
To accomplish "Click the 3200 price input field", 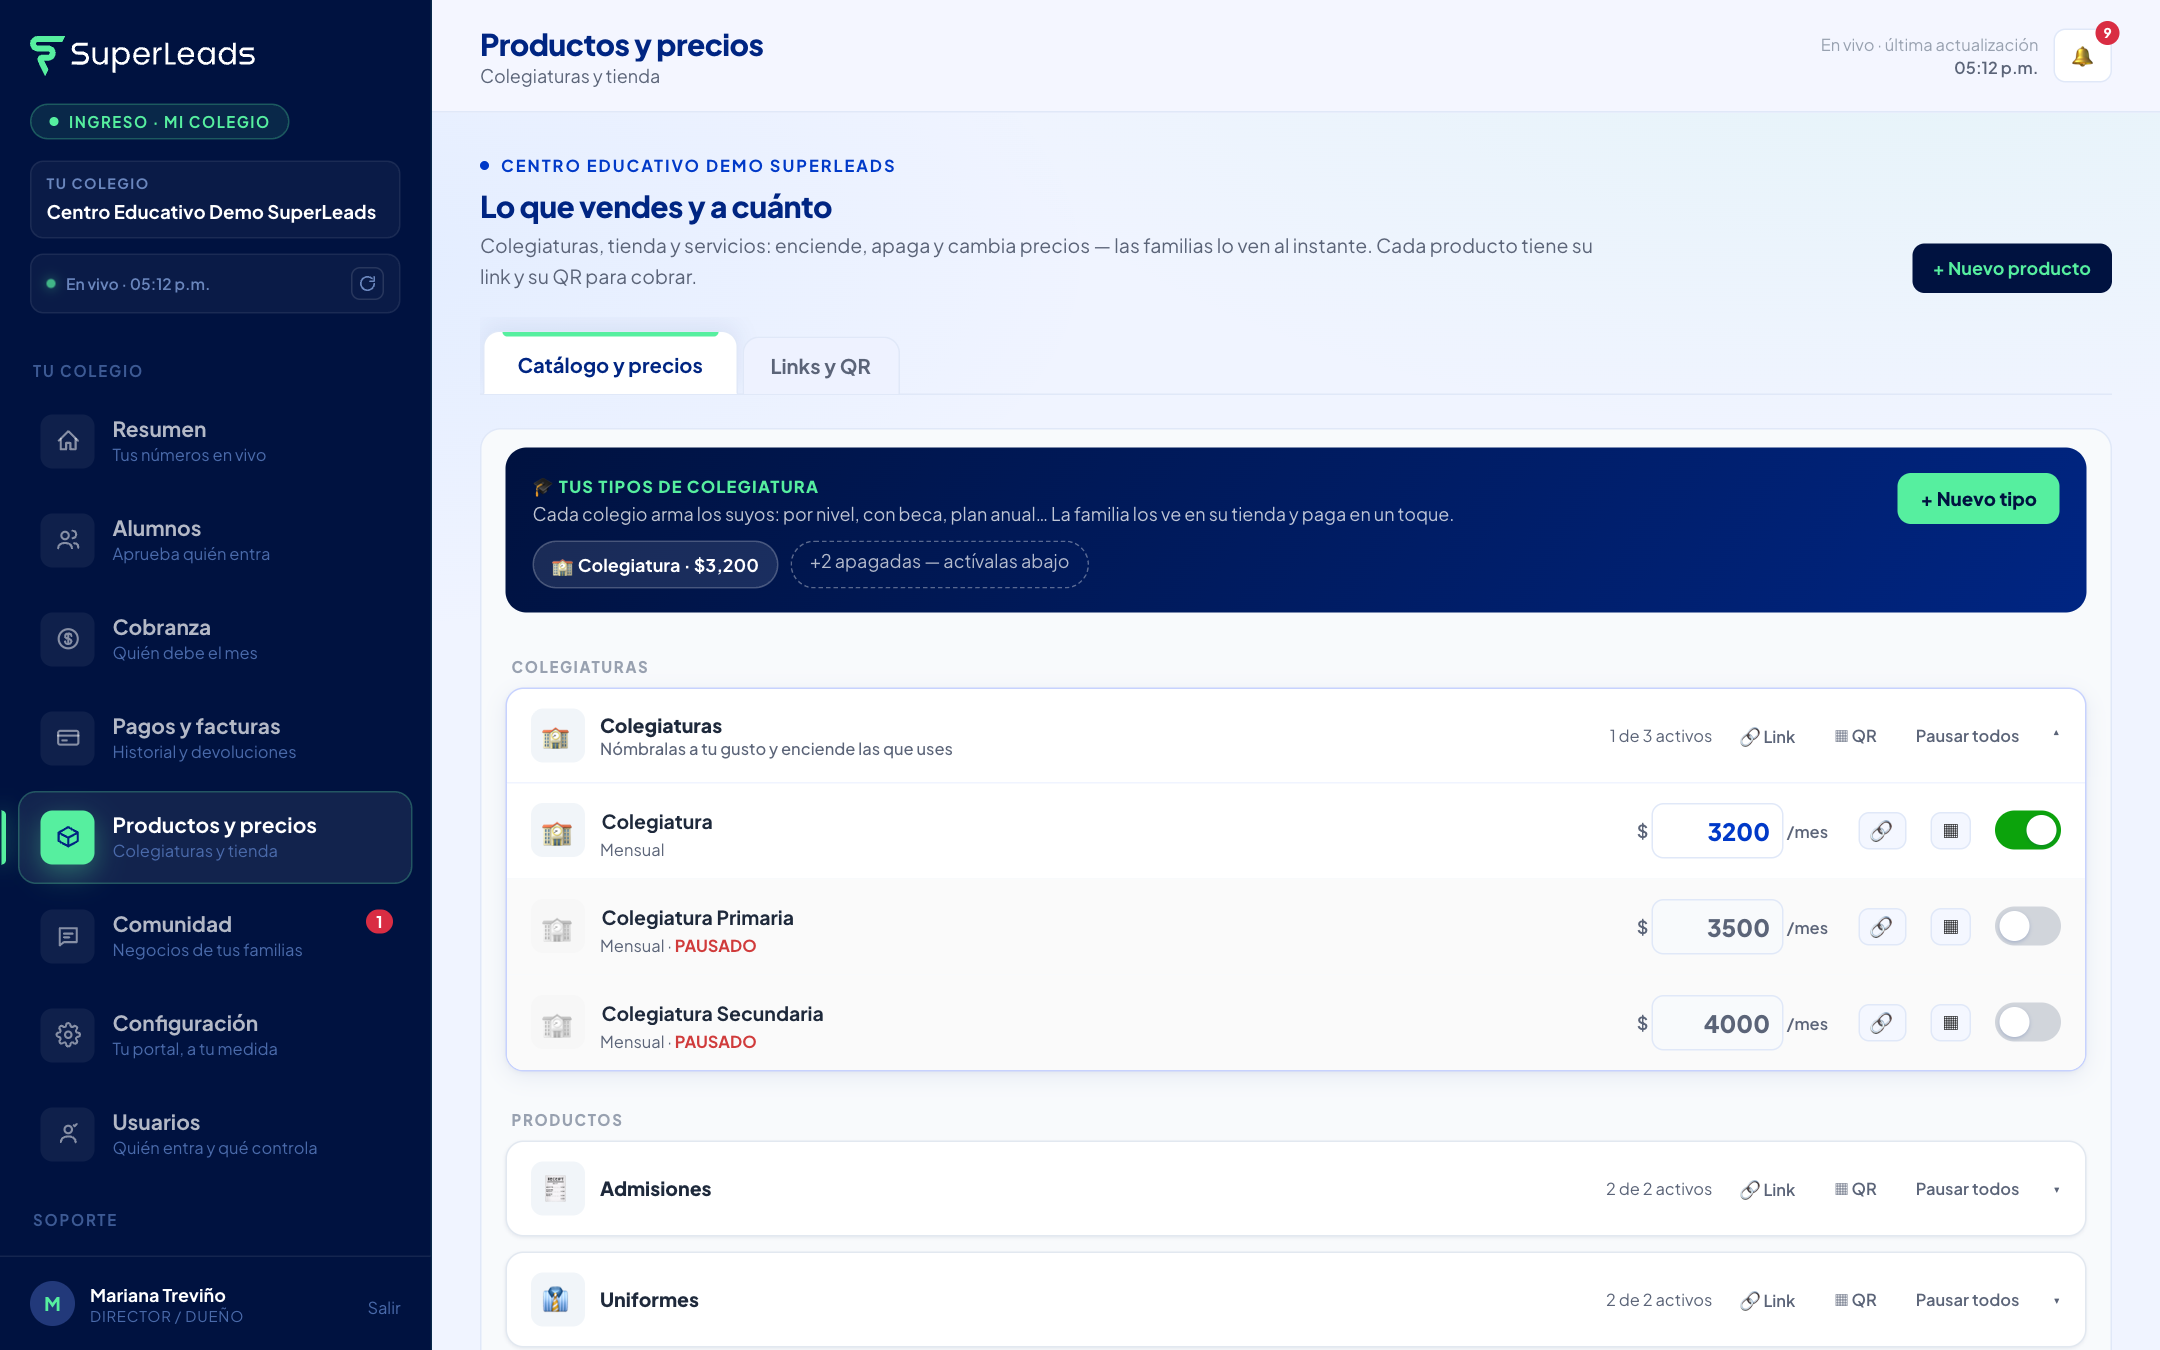I will pyautogui.click(x=1717, y=831).
